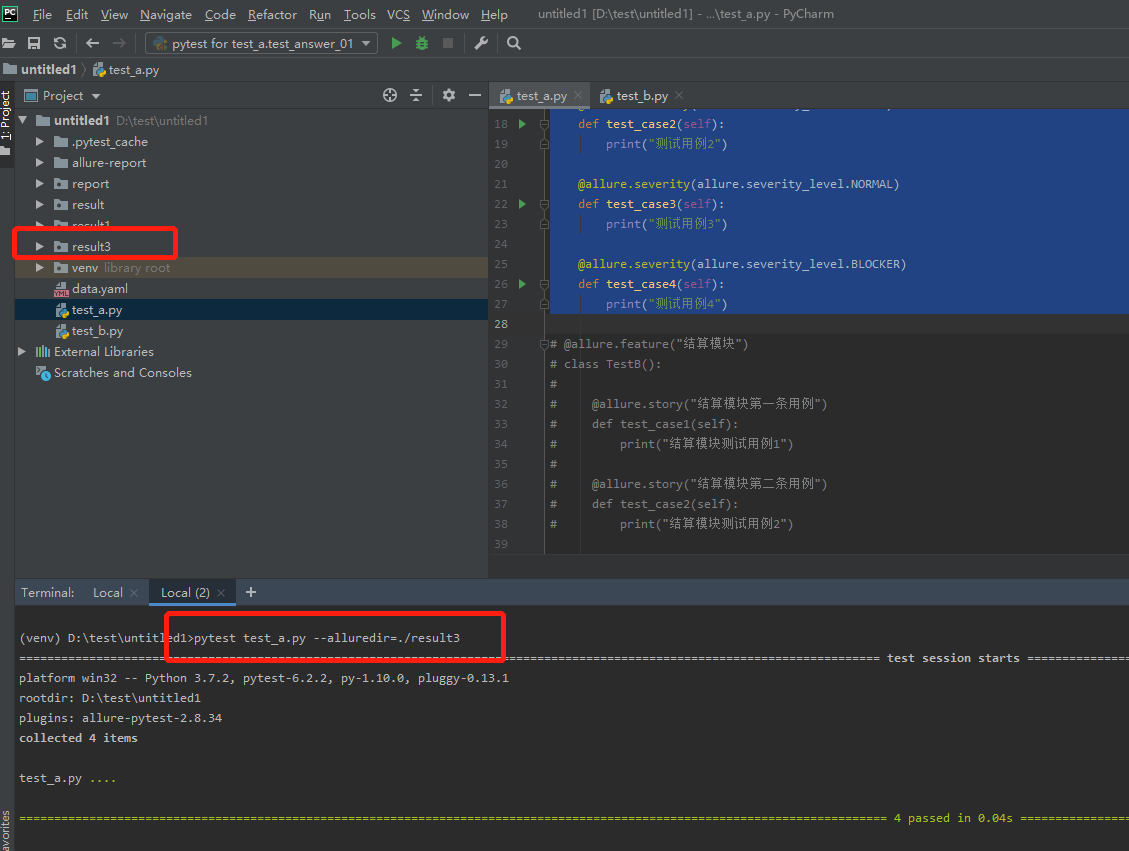Open Project panel gear options
Screen dimensions: 1129x851
tap(449, 95)
